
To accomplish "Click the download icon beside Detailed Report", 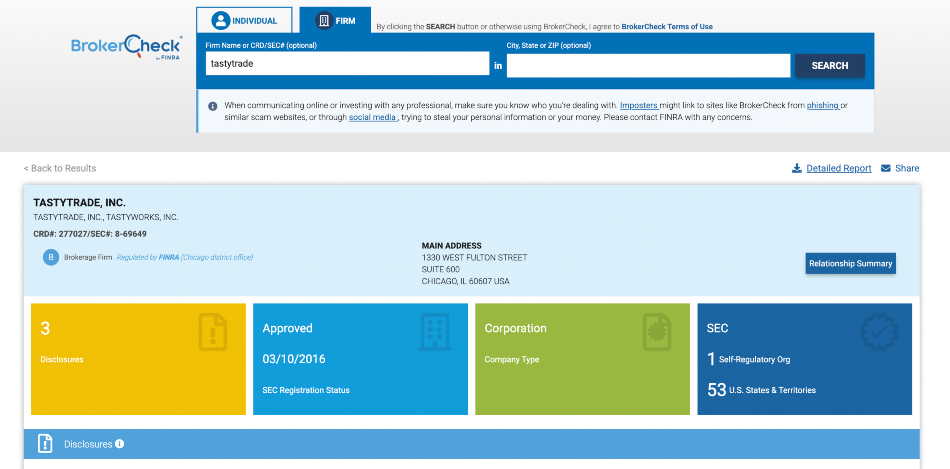I will (x=797, y=168).
